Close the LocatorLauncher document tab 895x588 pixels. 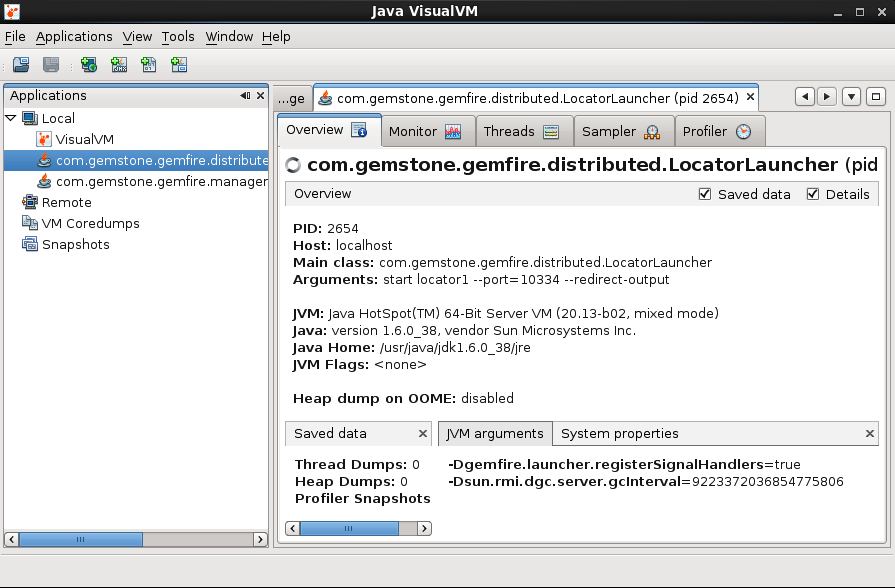click(750, 98)
